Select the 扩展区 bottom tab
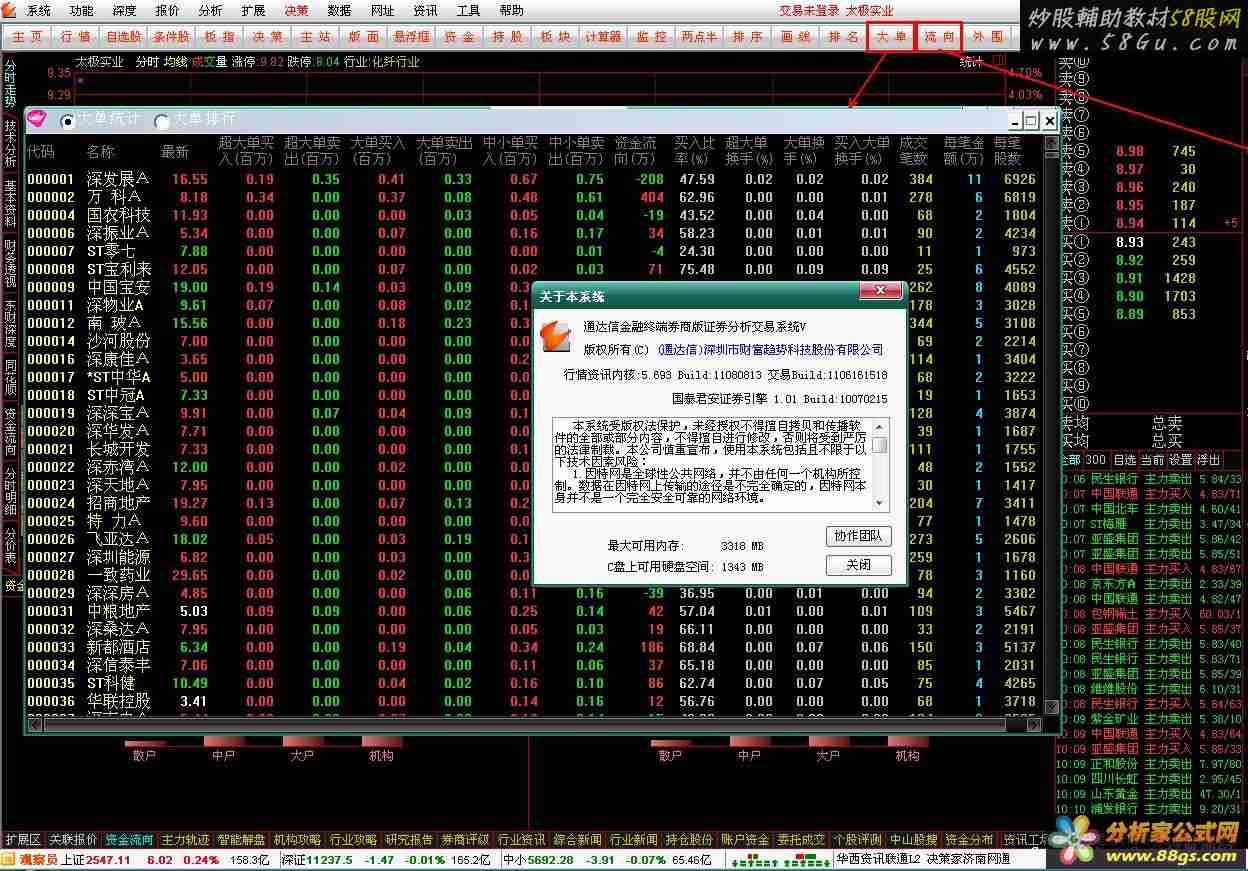1248x871 pixels. (x=23, y=839)
